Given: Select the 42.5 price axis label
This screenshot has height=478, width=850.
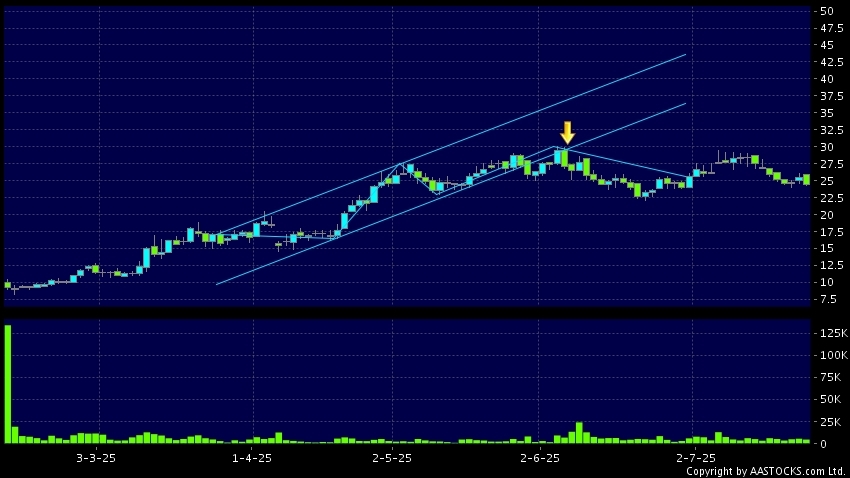Looking at the screenshot, I should [x=832, y=62].
